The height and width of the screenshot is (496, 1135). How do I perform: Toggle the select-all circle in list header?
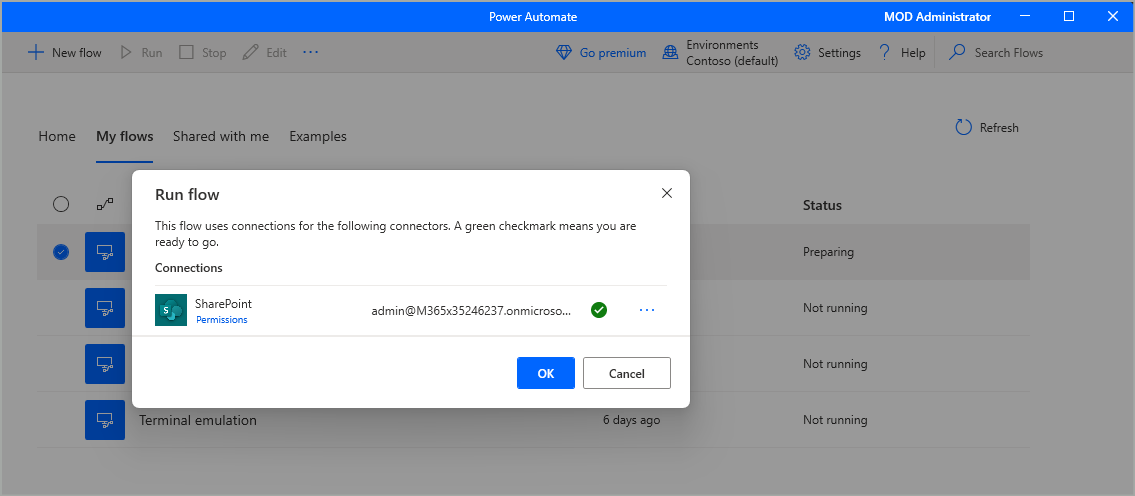click(61, 204)
